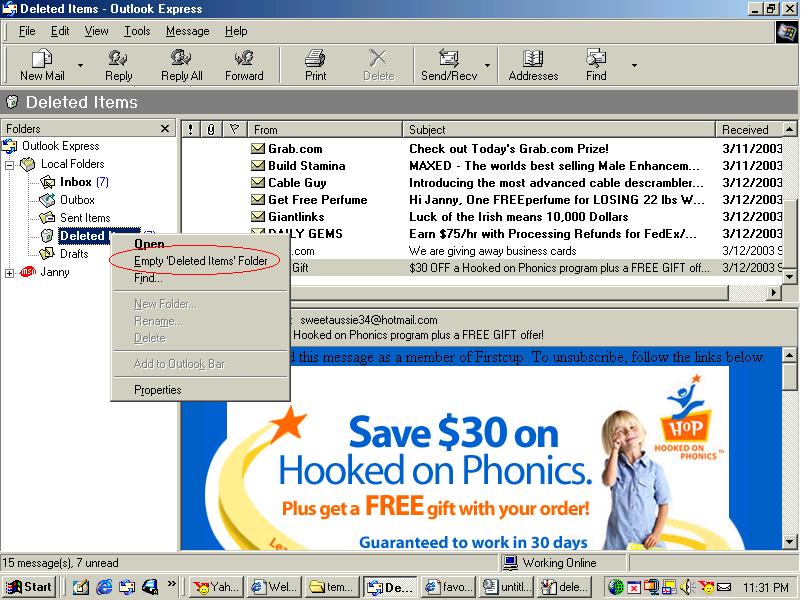Click the New Mail toolbar icon

[42, 58]
